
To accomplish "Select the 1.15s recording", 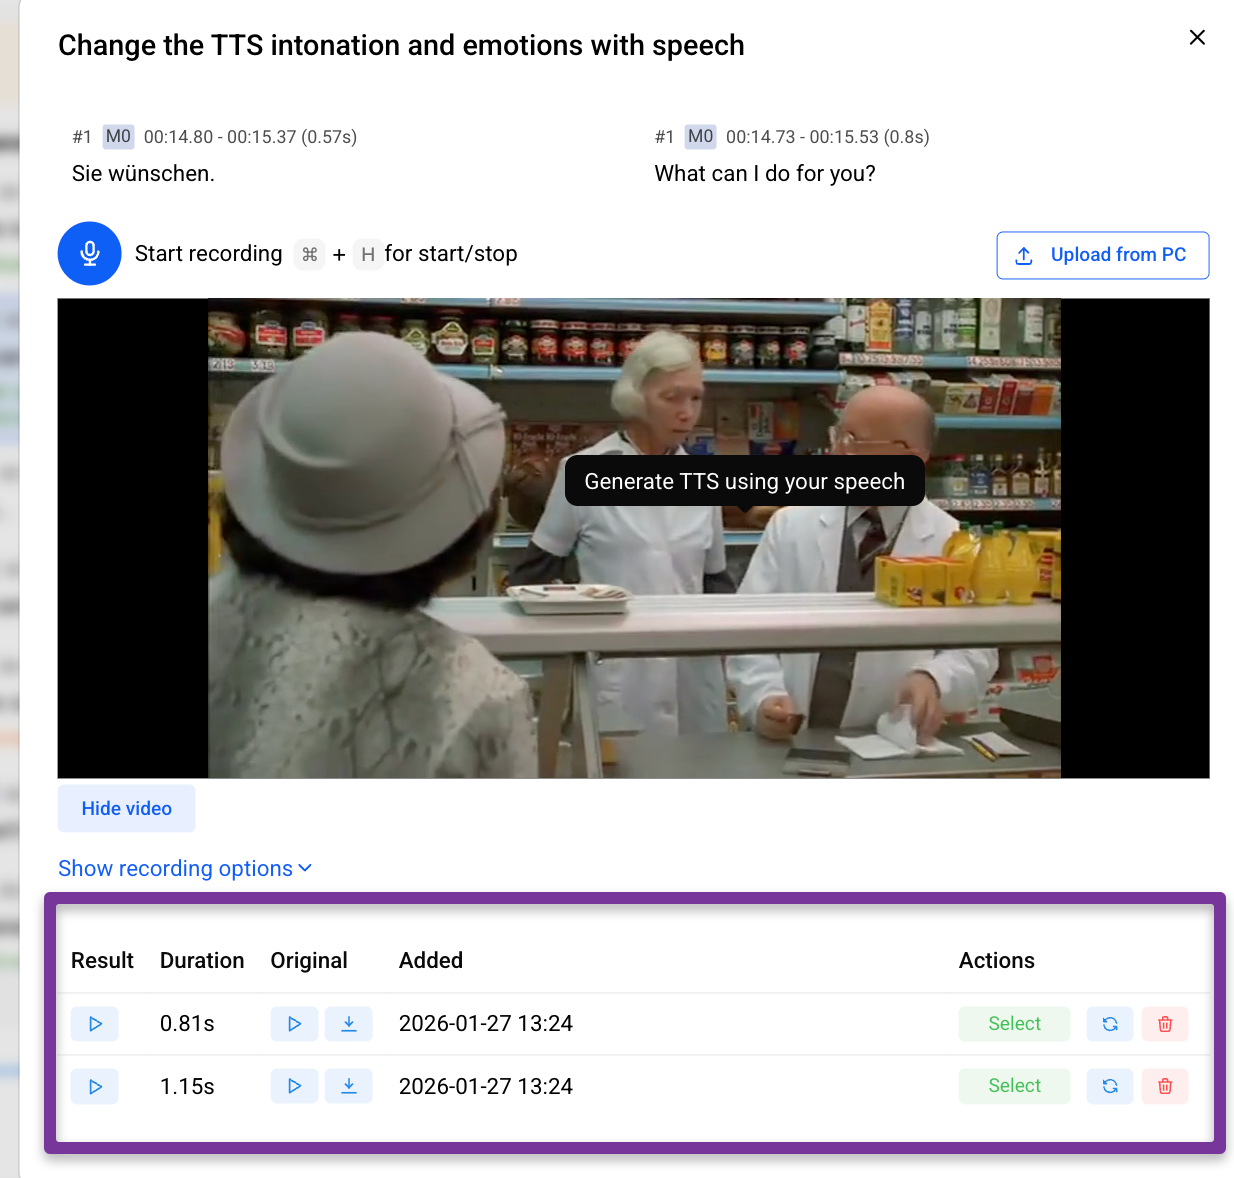I will tap(1014, 1086).
